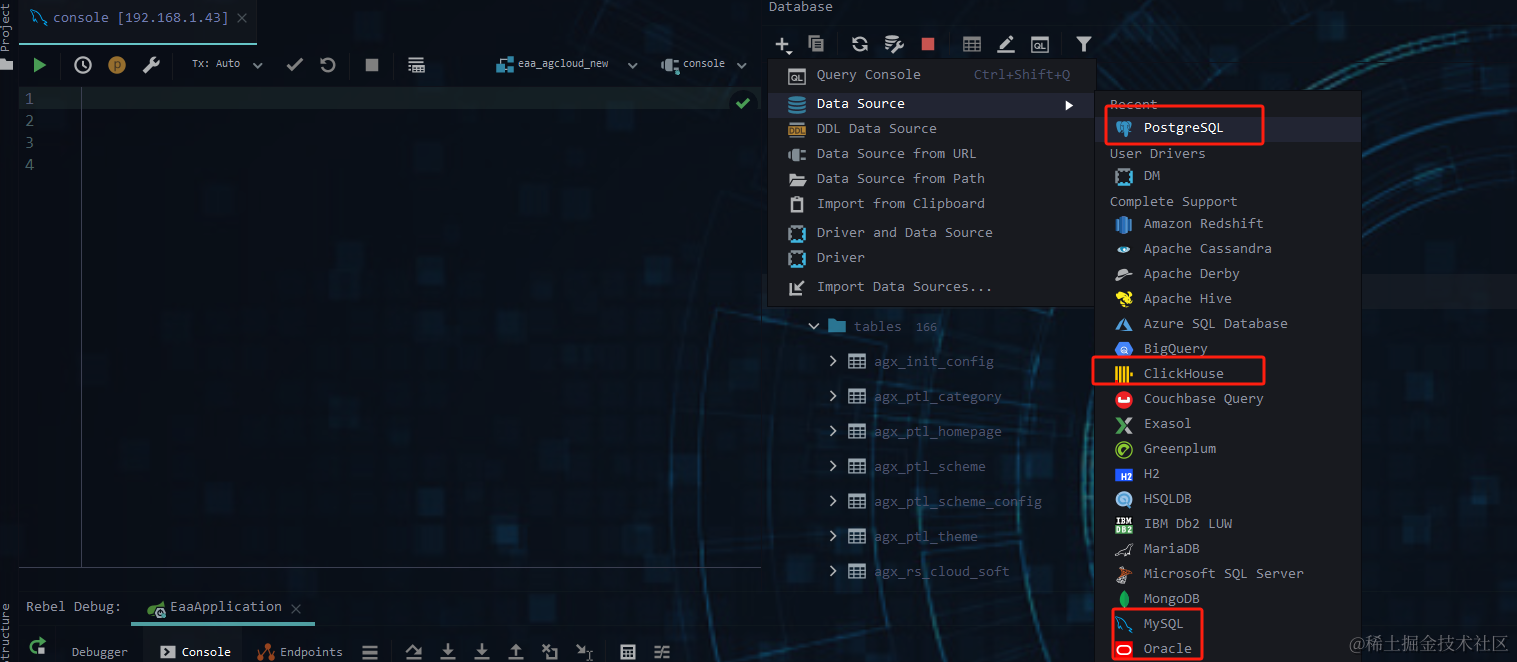Select Driver and Data Source entry
The height and width of the screenshot is (662, 1517).
tap(931, 233)
